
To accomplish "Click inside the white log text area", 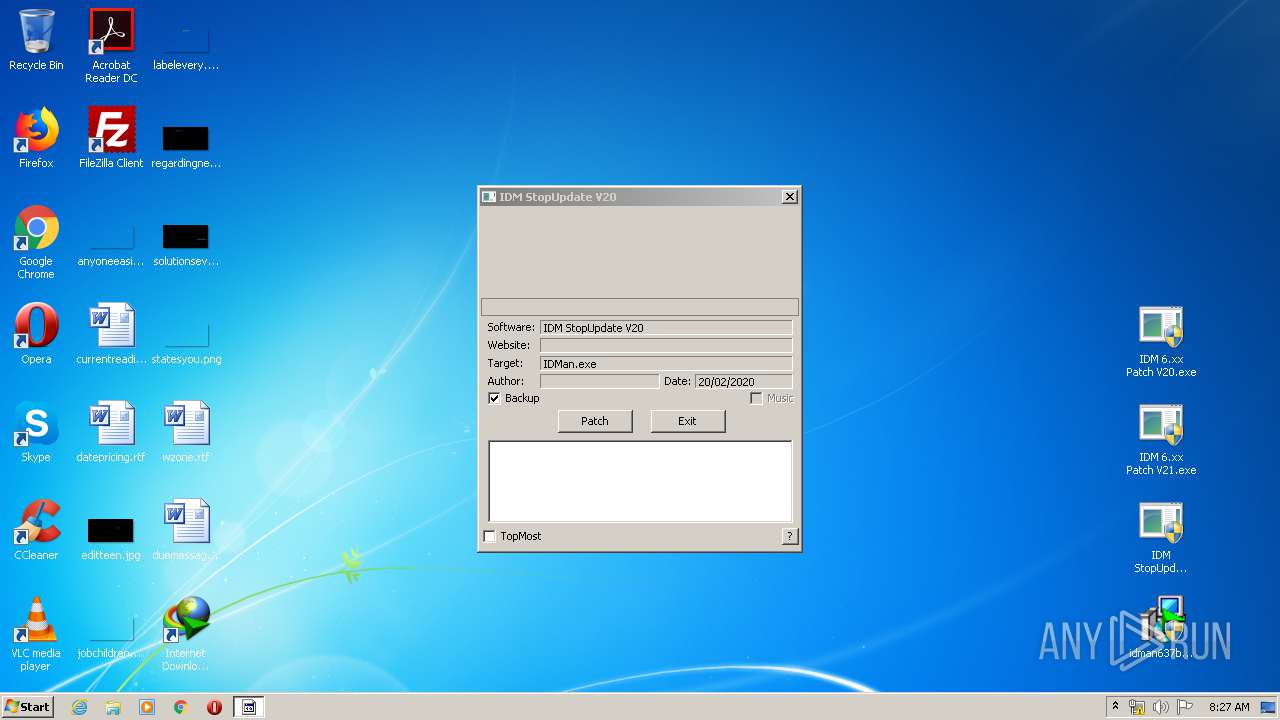I will (x=640, y=481).
